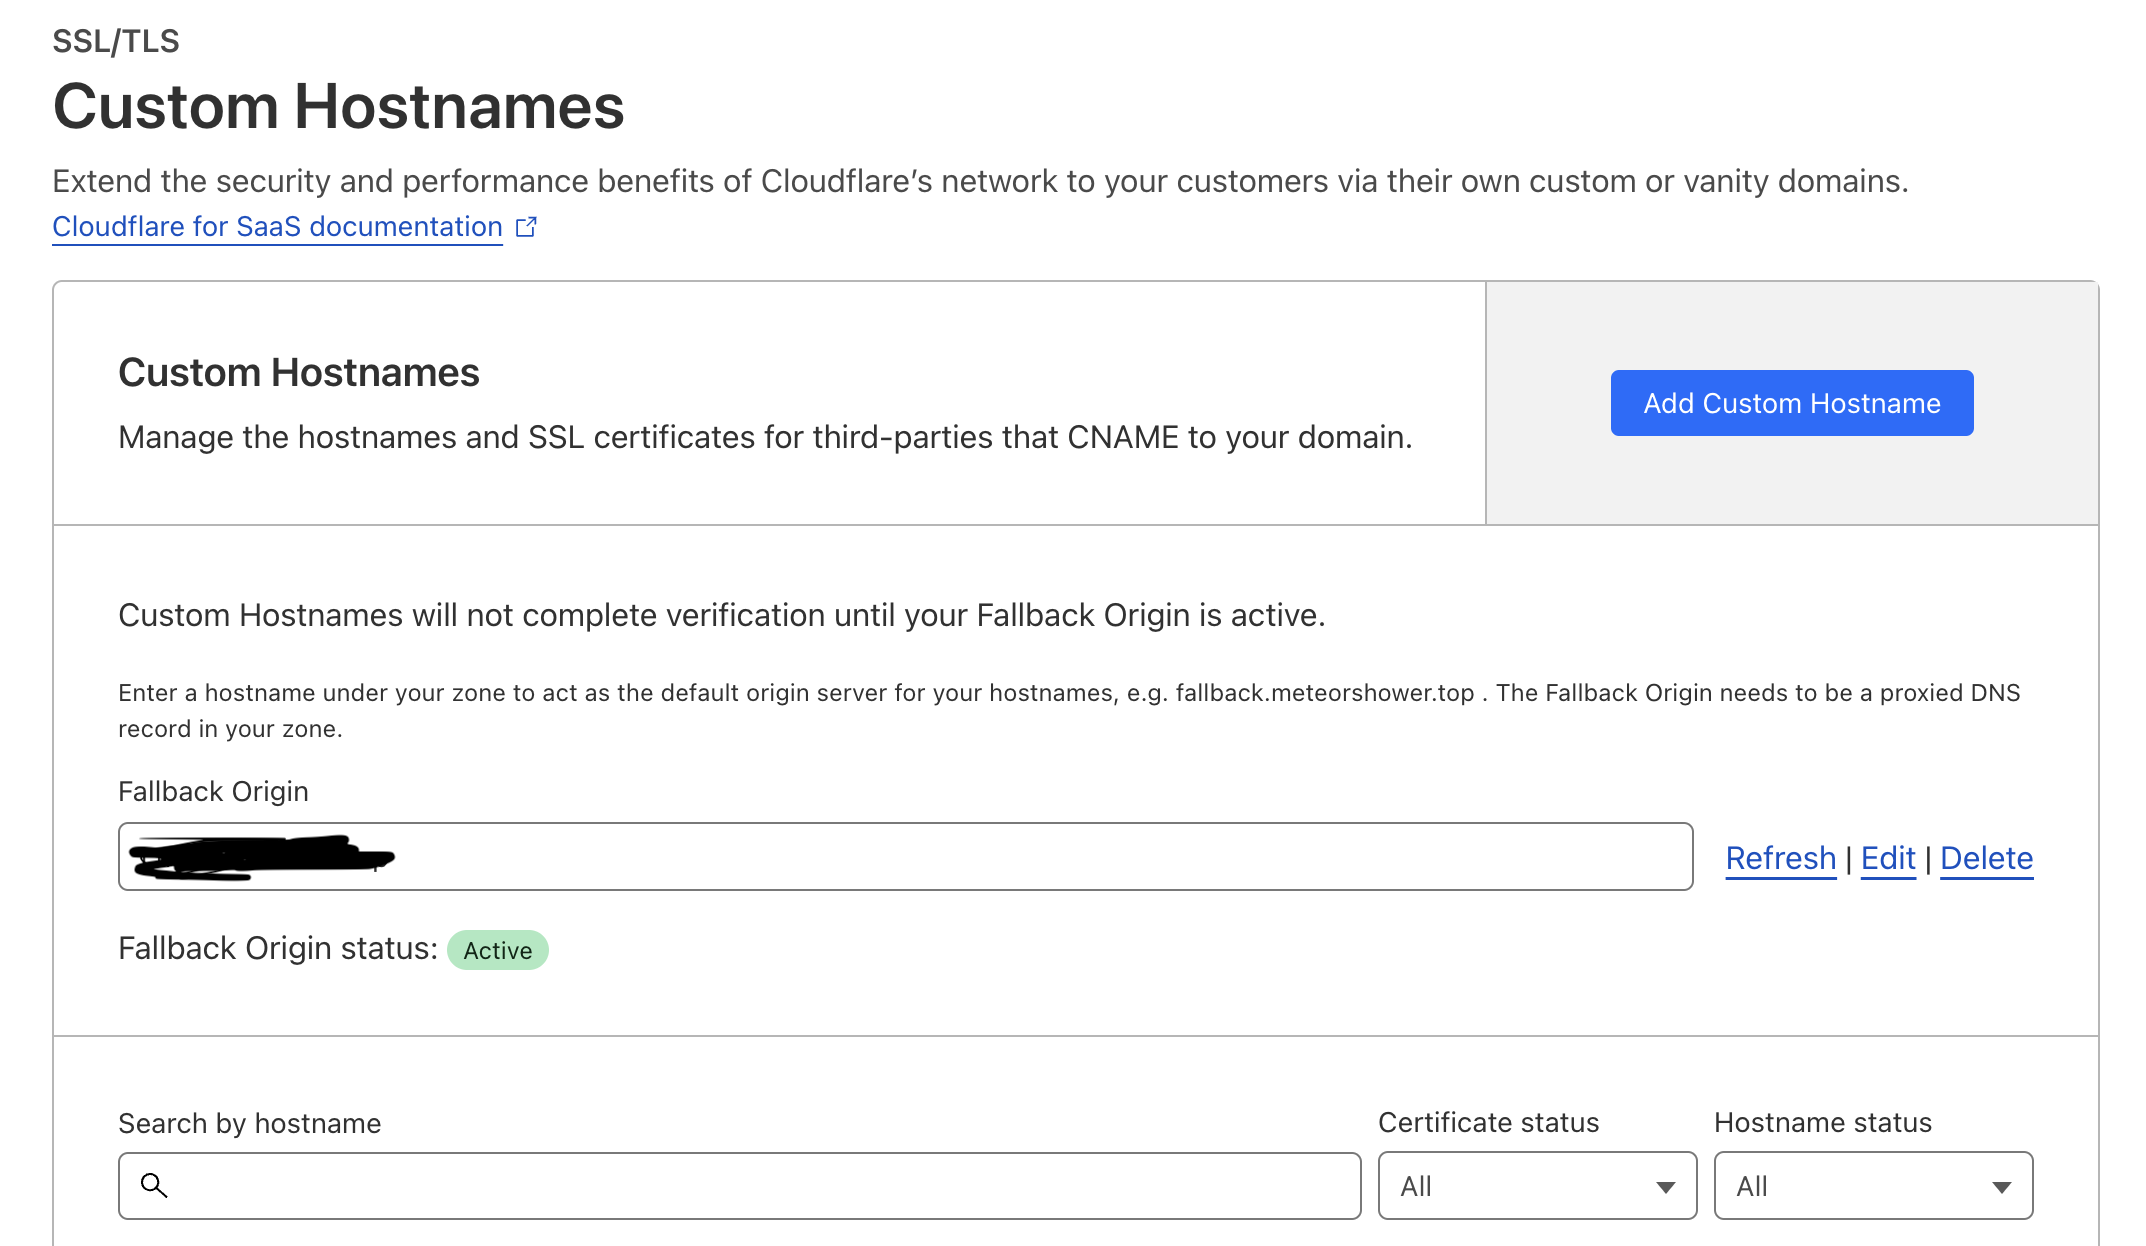This screenshot has height=1246, width=2146.
Task: Delete the Fallback Origin entry
Action: coord(1987,858)
